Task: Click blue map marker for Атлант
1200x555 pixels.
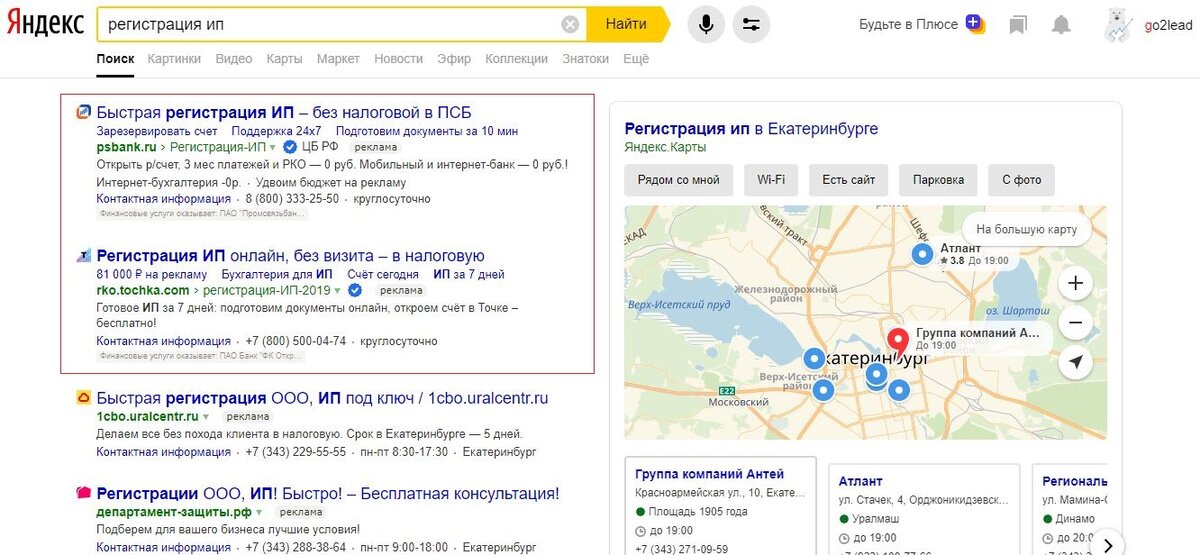Action: (922, 254)
